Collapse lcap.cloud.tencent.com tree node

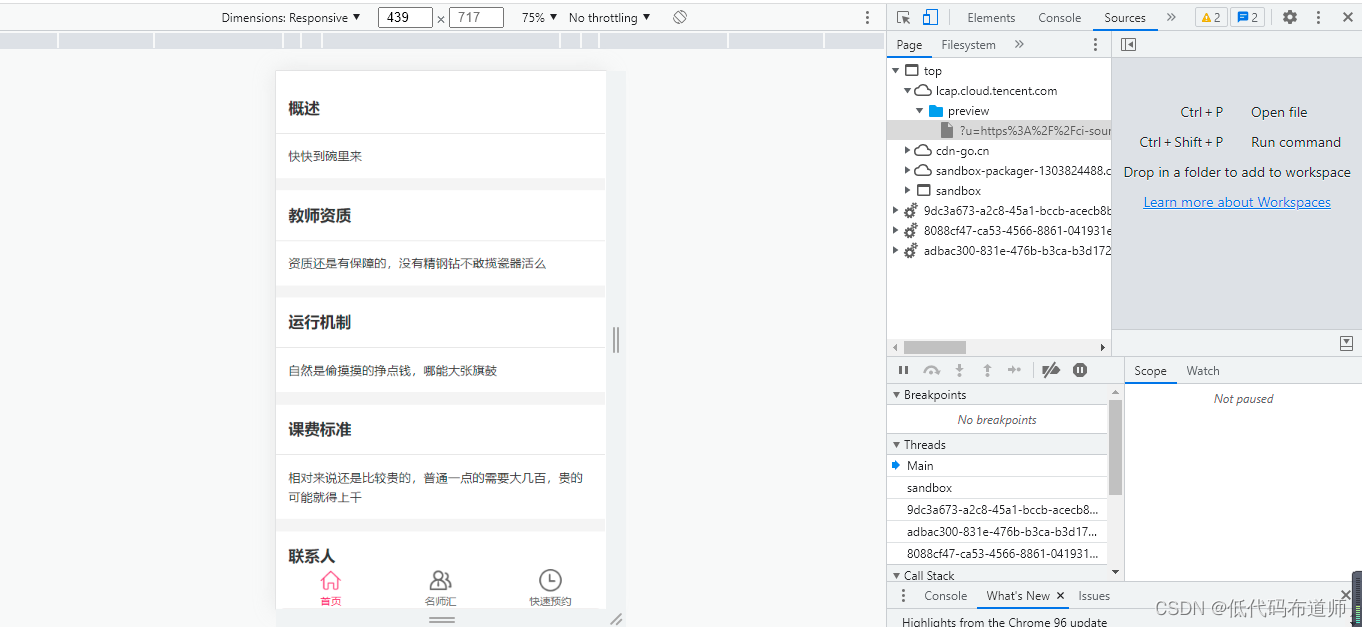[908, 91]
